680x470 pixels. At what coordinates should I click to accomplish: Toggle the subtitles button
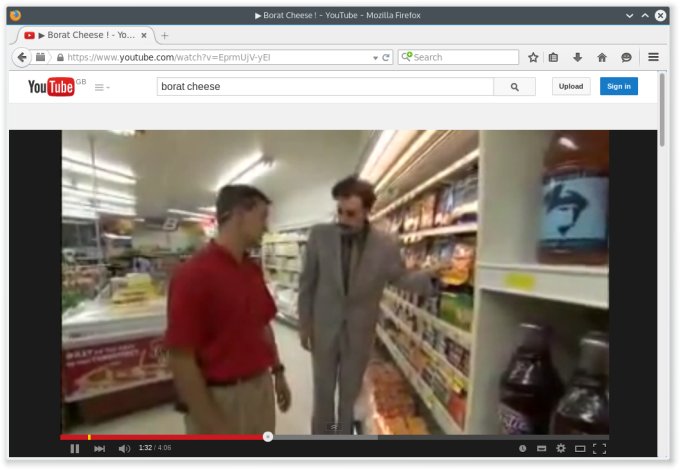541,448
